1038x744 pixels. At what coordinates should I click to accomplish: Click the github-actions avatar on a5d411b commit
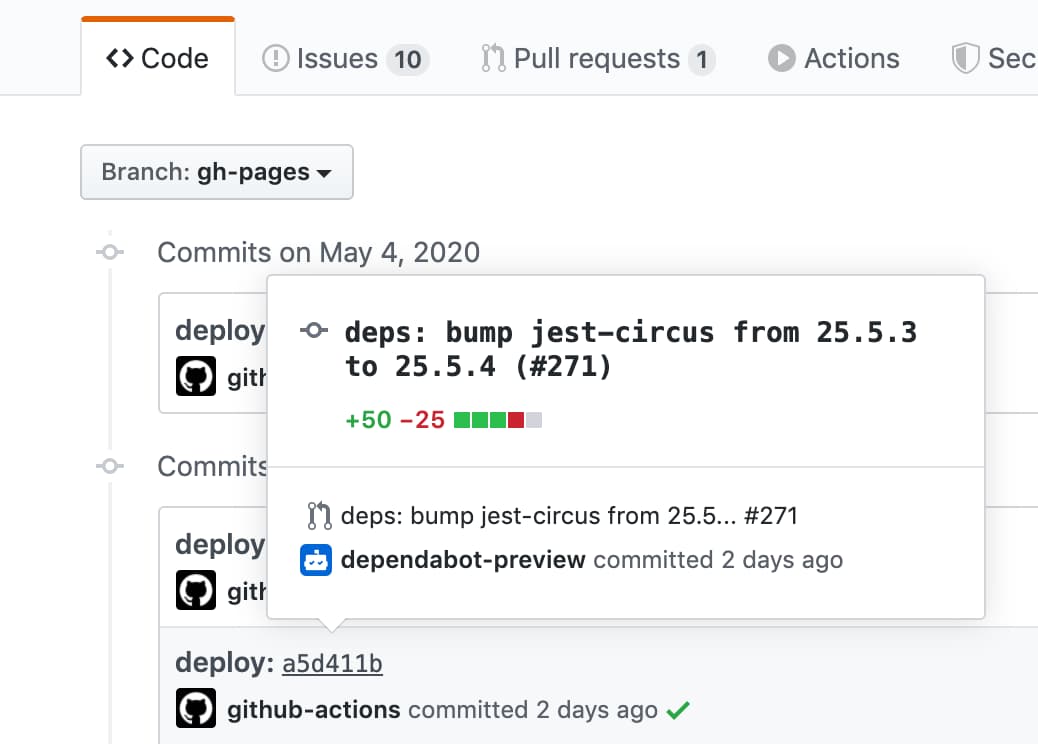195,708
